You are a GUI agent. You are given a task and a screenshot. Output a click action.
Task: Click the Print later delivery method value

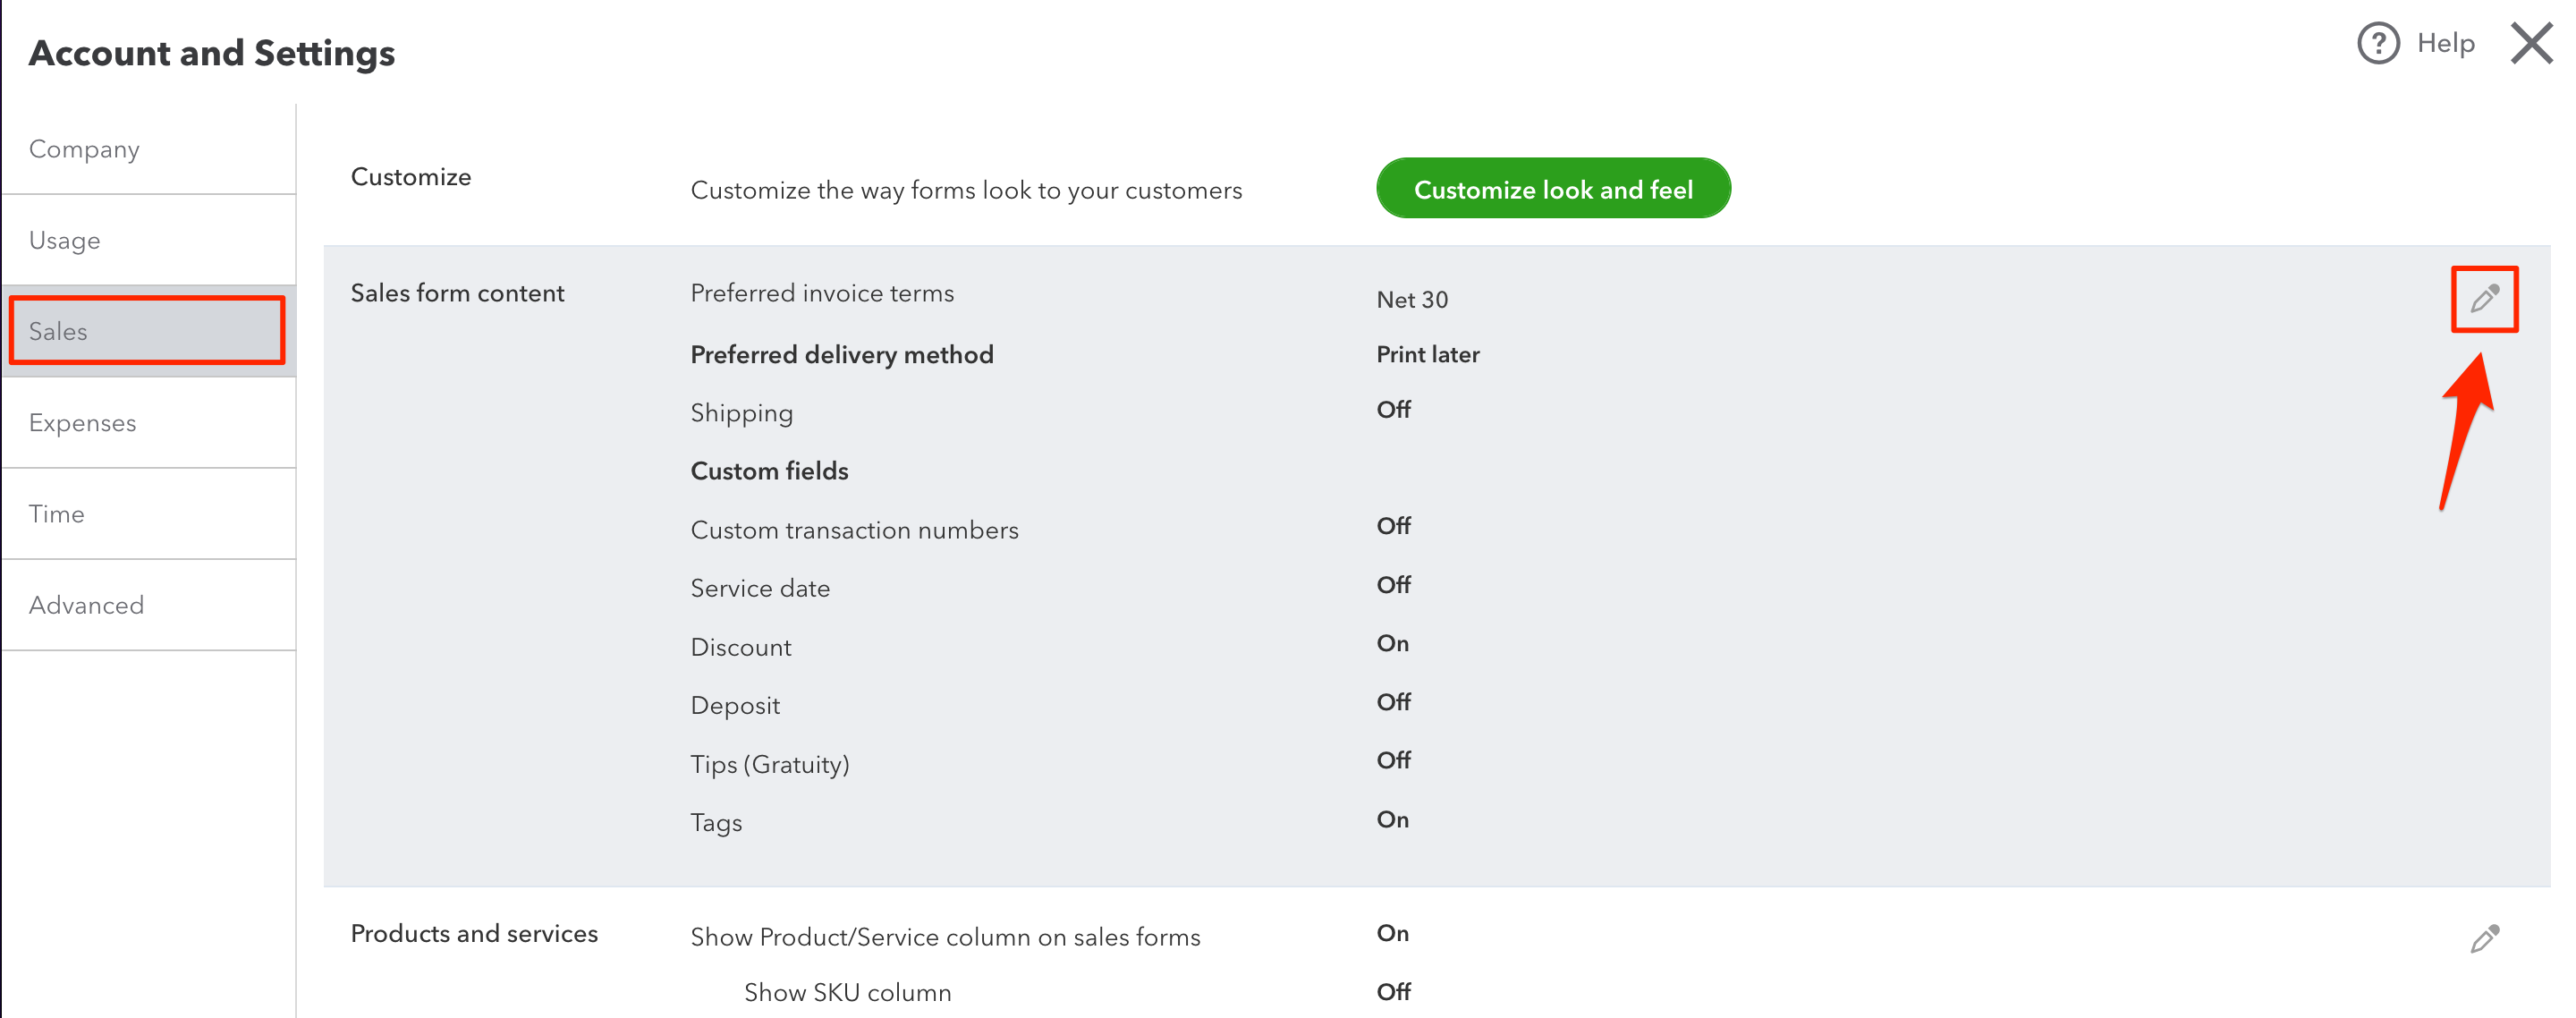pyautogui.click(x=1427, y=354)
